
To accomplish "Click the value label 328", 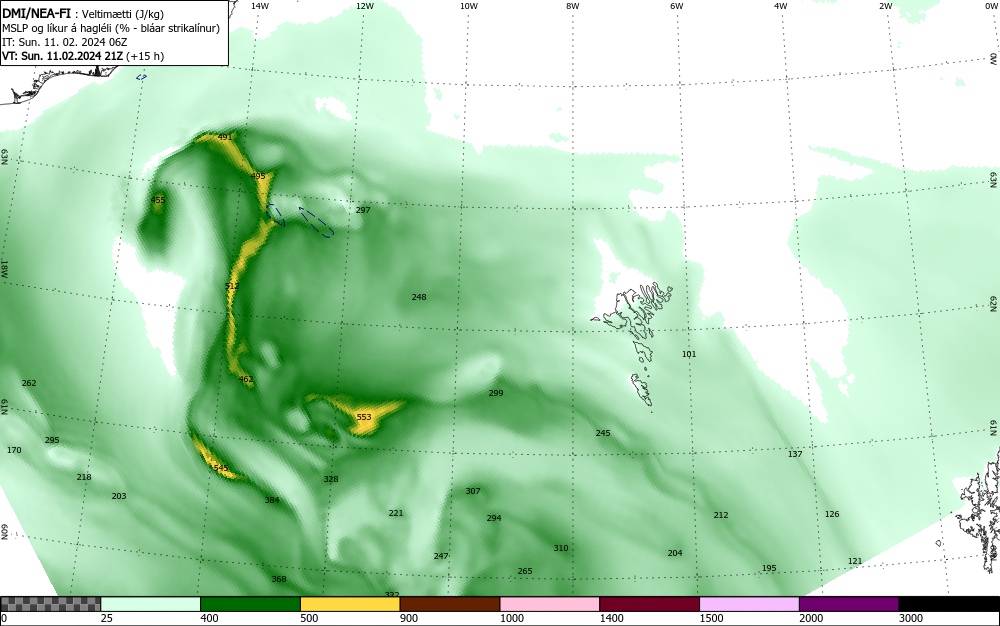I will [x=330, y=479].
